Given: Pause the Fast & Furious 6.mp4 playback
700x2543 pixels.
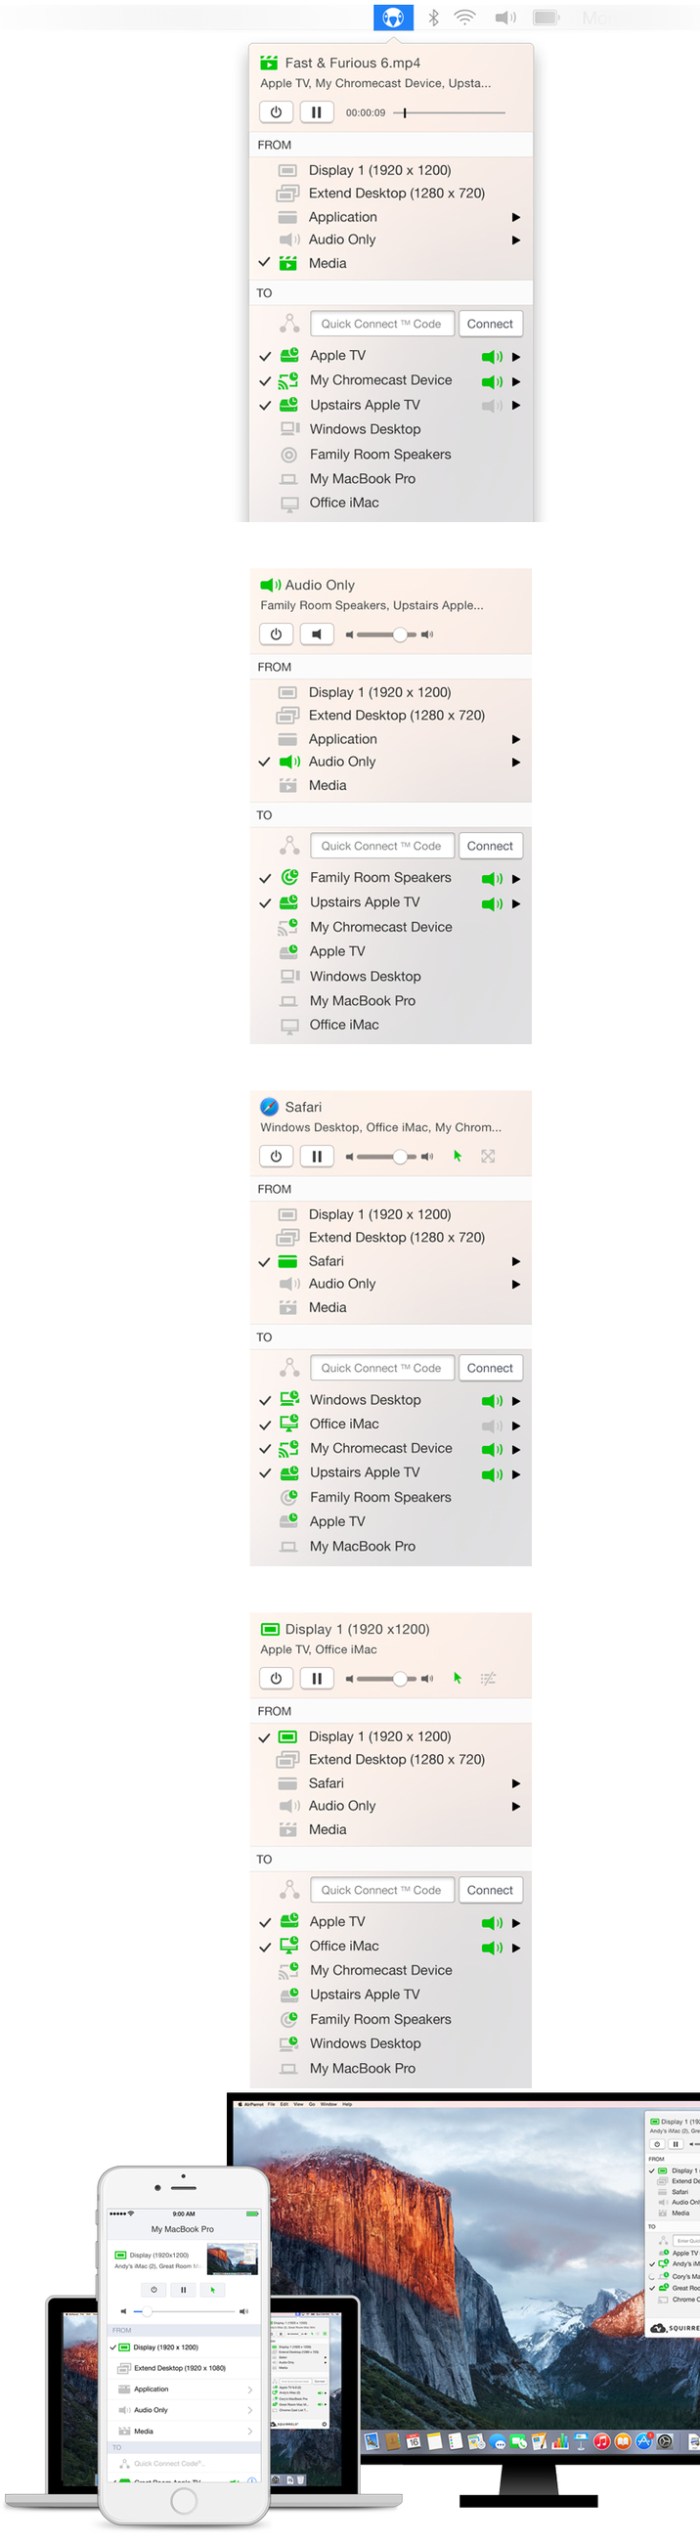Looking at the screenshot, I should (x=316, y=112).
